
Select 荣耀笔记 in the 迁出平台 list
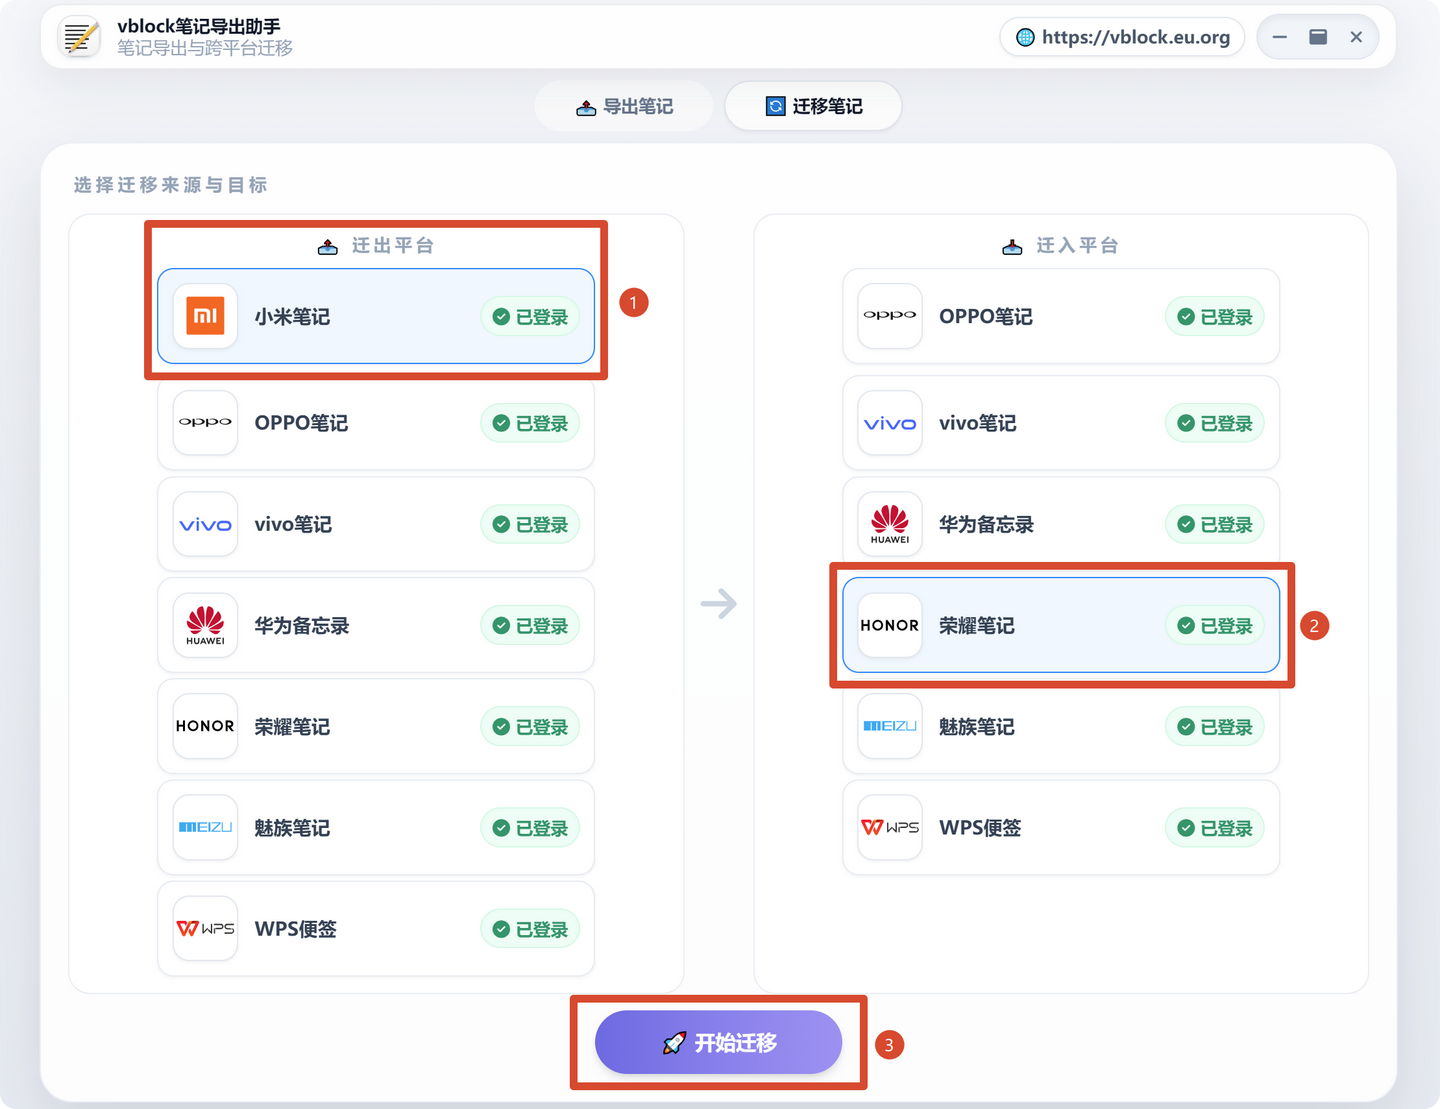pyautogui.click(x=376, y=726)
